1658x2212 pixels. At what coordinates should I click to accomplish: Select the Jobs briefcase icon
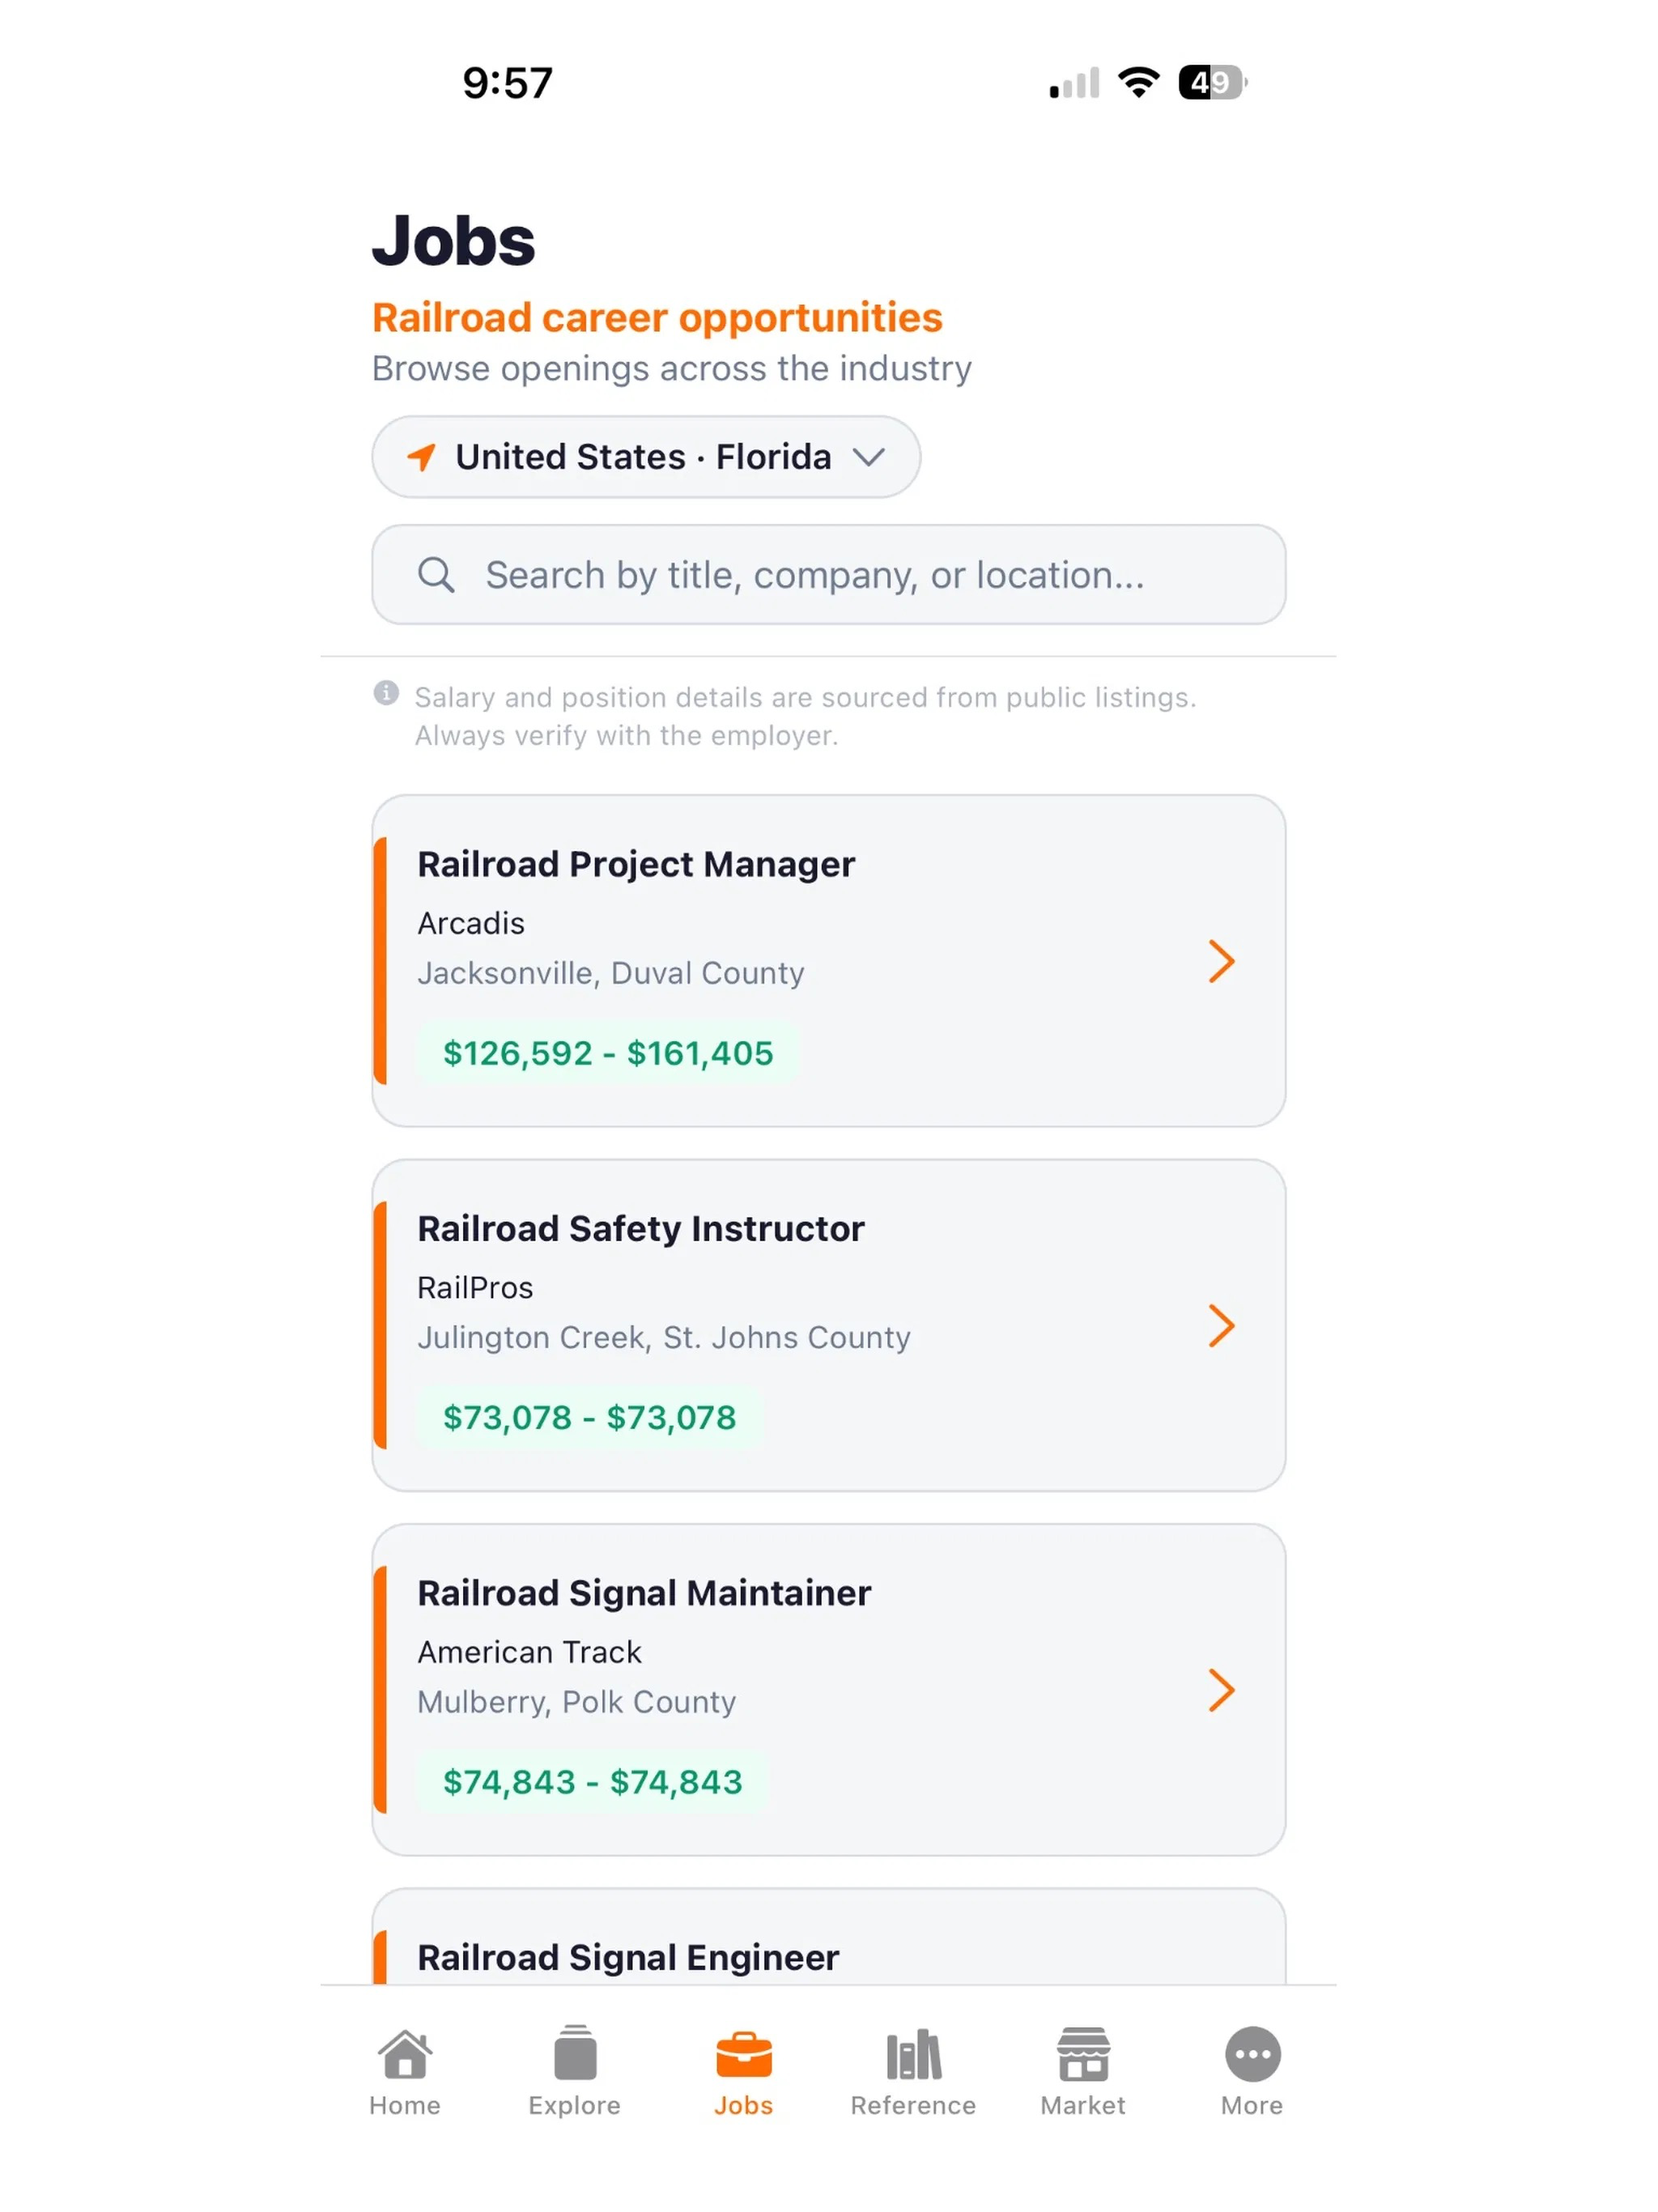pos(744,2055)
